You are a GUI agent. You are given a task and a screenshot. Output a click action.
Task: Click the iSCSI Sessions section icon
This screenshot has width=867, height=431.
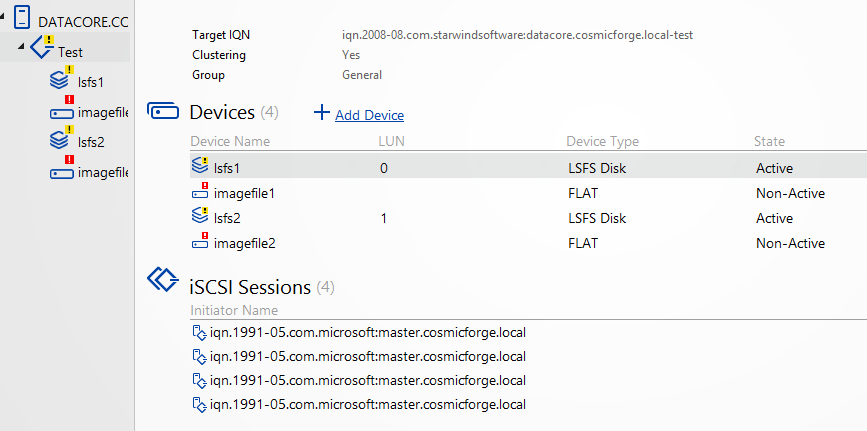coord(163,279)
